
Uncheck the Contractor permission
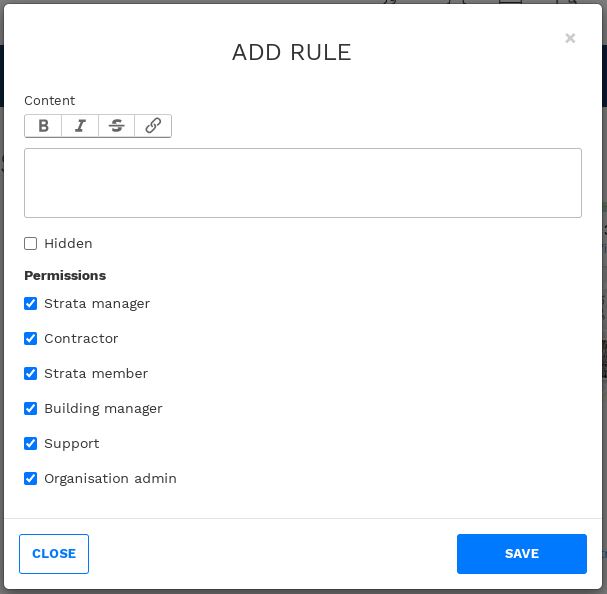[31, 338]
